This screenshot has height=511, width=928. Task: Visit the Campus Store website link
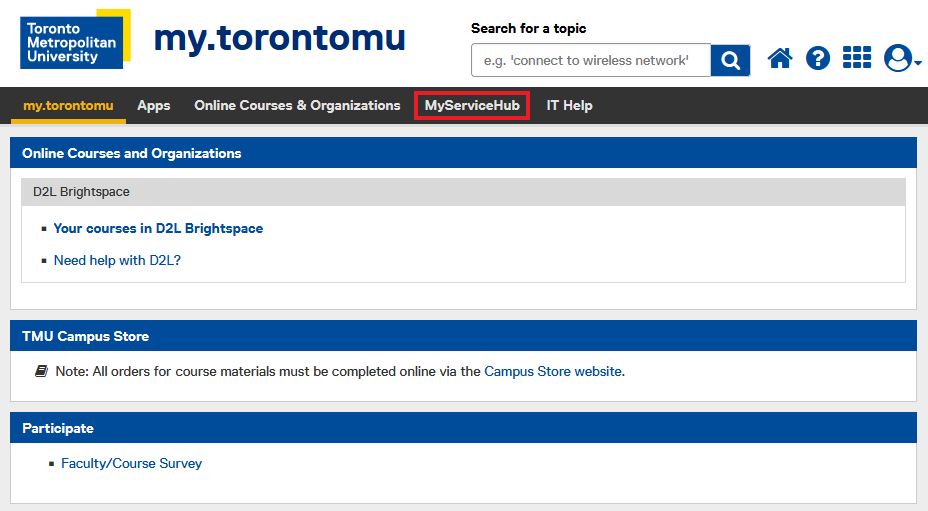pos(553,371)
